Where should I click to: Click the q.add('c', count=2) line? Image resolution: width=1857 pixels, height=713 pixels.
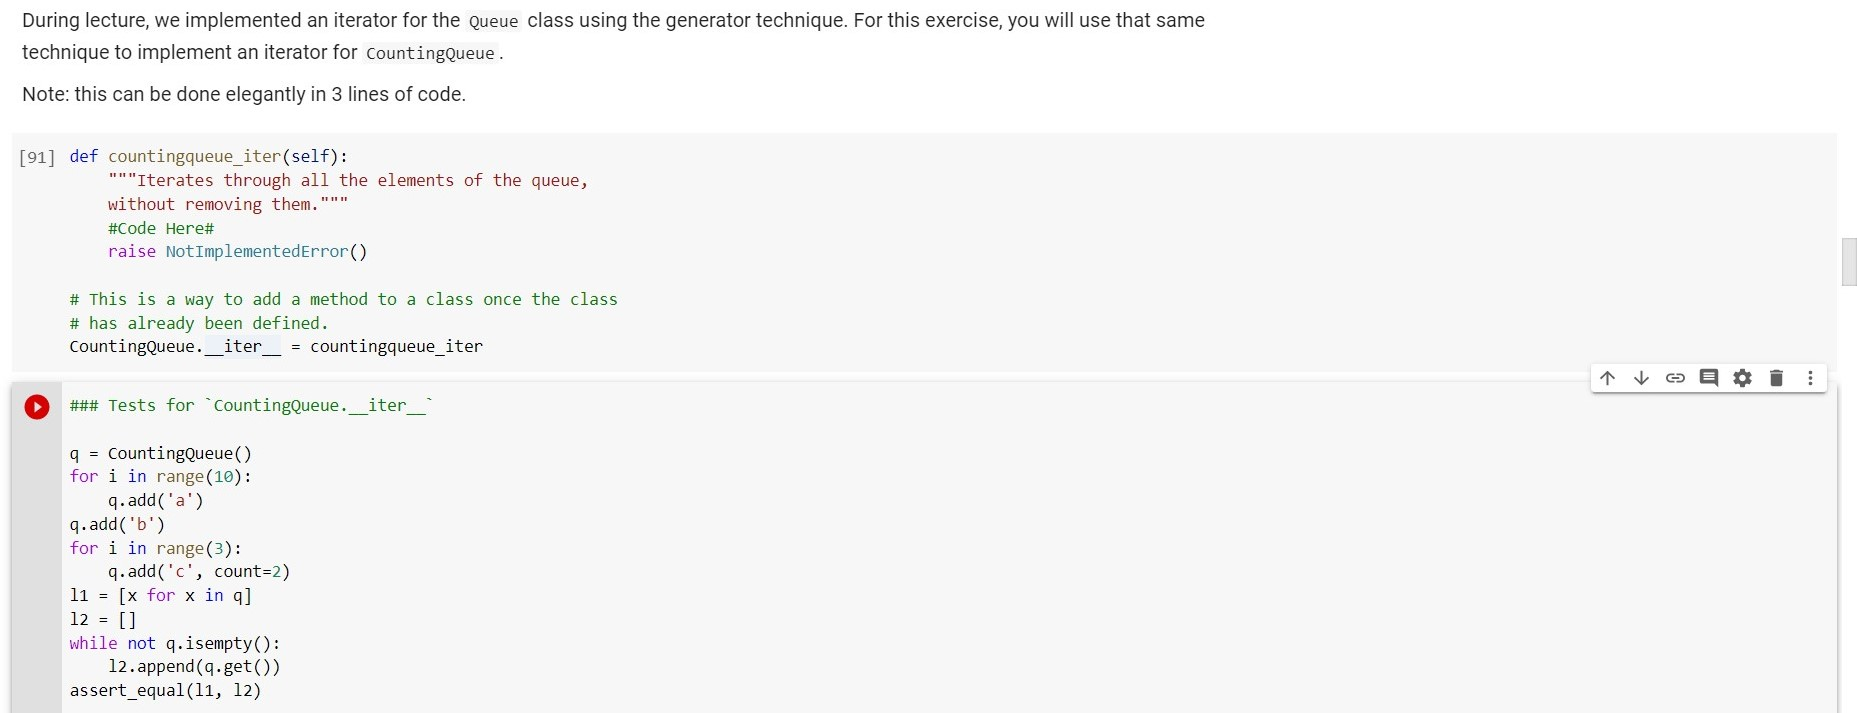tap(198, 571)
